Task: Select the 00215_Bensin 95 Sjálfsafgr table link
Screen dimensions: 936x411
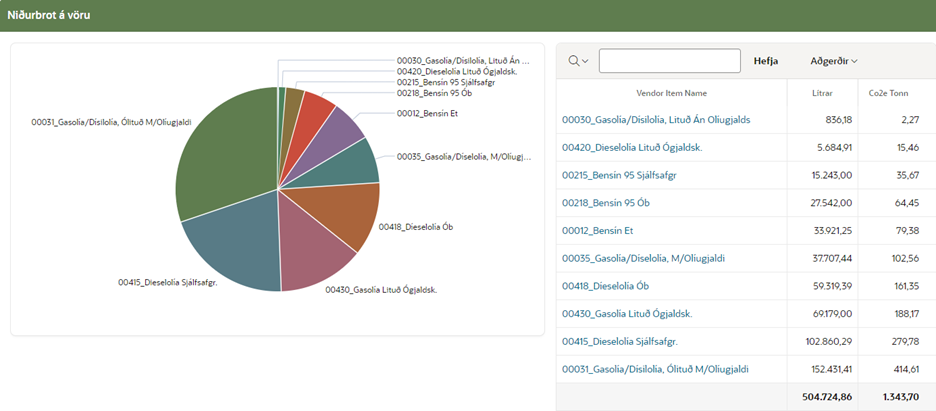Action: (620, 175)
